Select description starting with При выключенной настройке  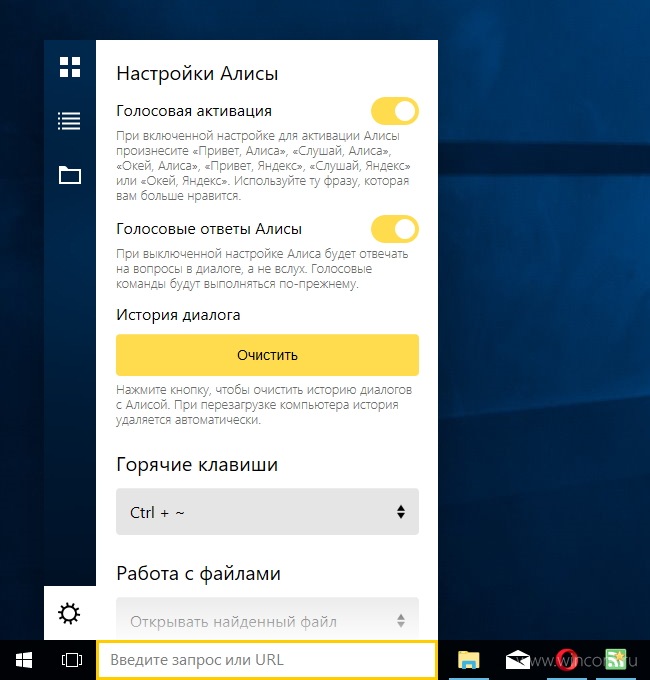pyautogui.click(x=262, y=269)
